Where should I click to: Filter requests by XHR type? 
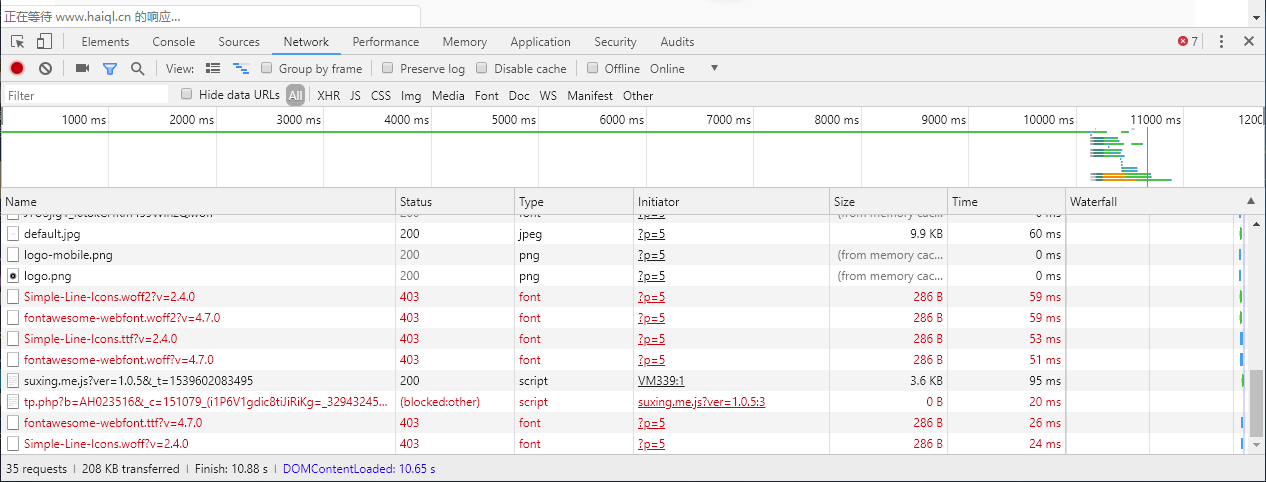coord(328,96)
